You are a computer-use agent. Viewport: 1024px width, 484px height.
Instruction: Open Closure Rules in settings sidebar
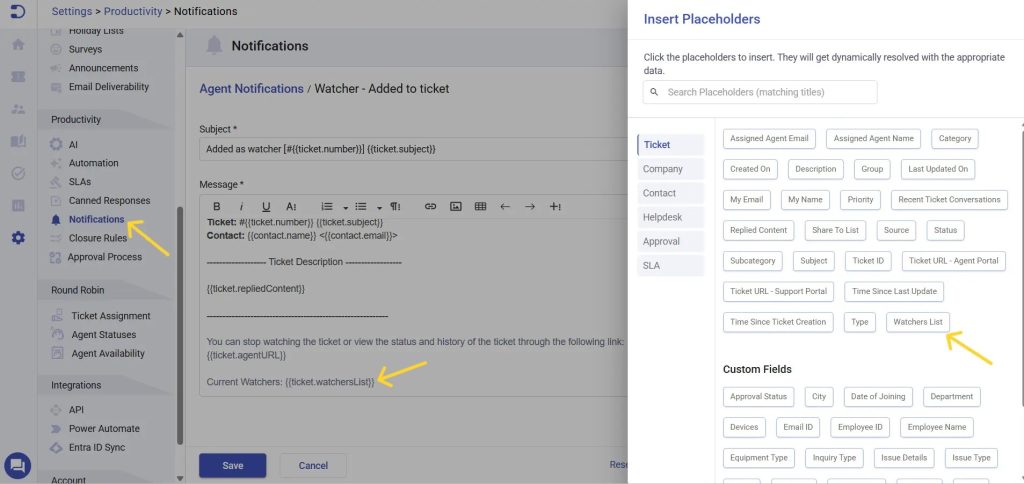(97, 238)
